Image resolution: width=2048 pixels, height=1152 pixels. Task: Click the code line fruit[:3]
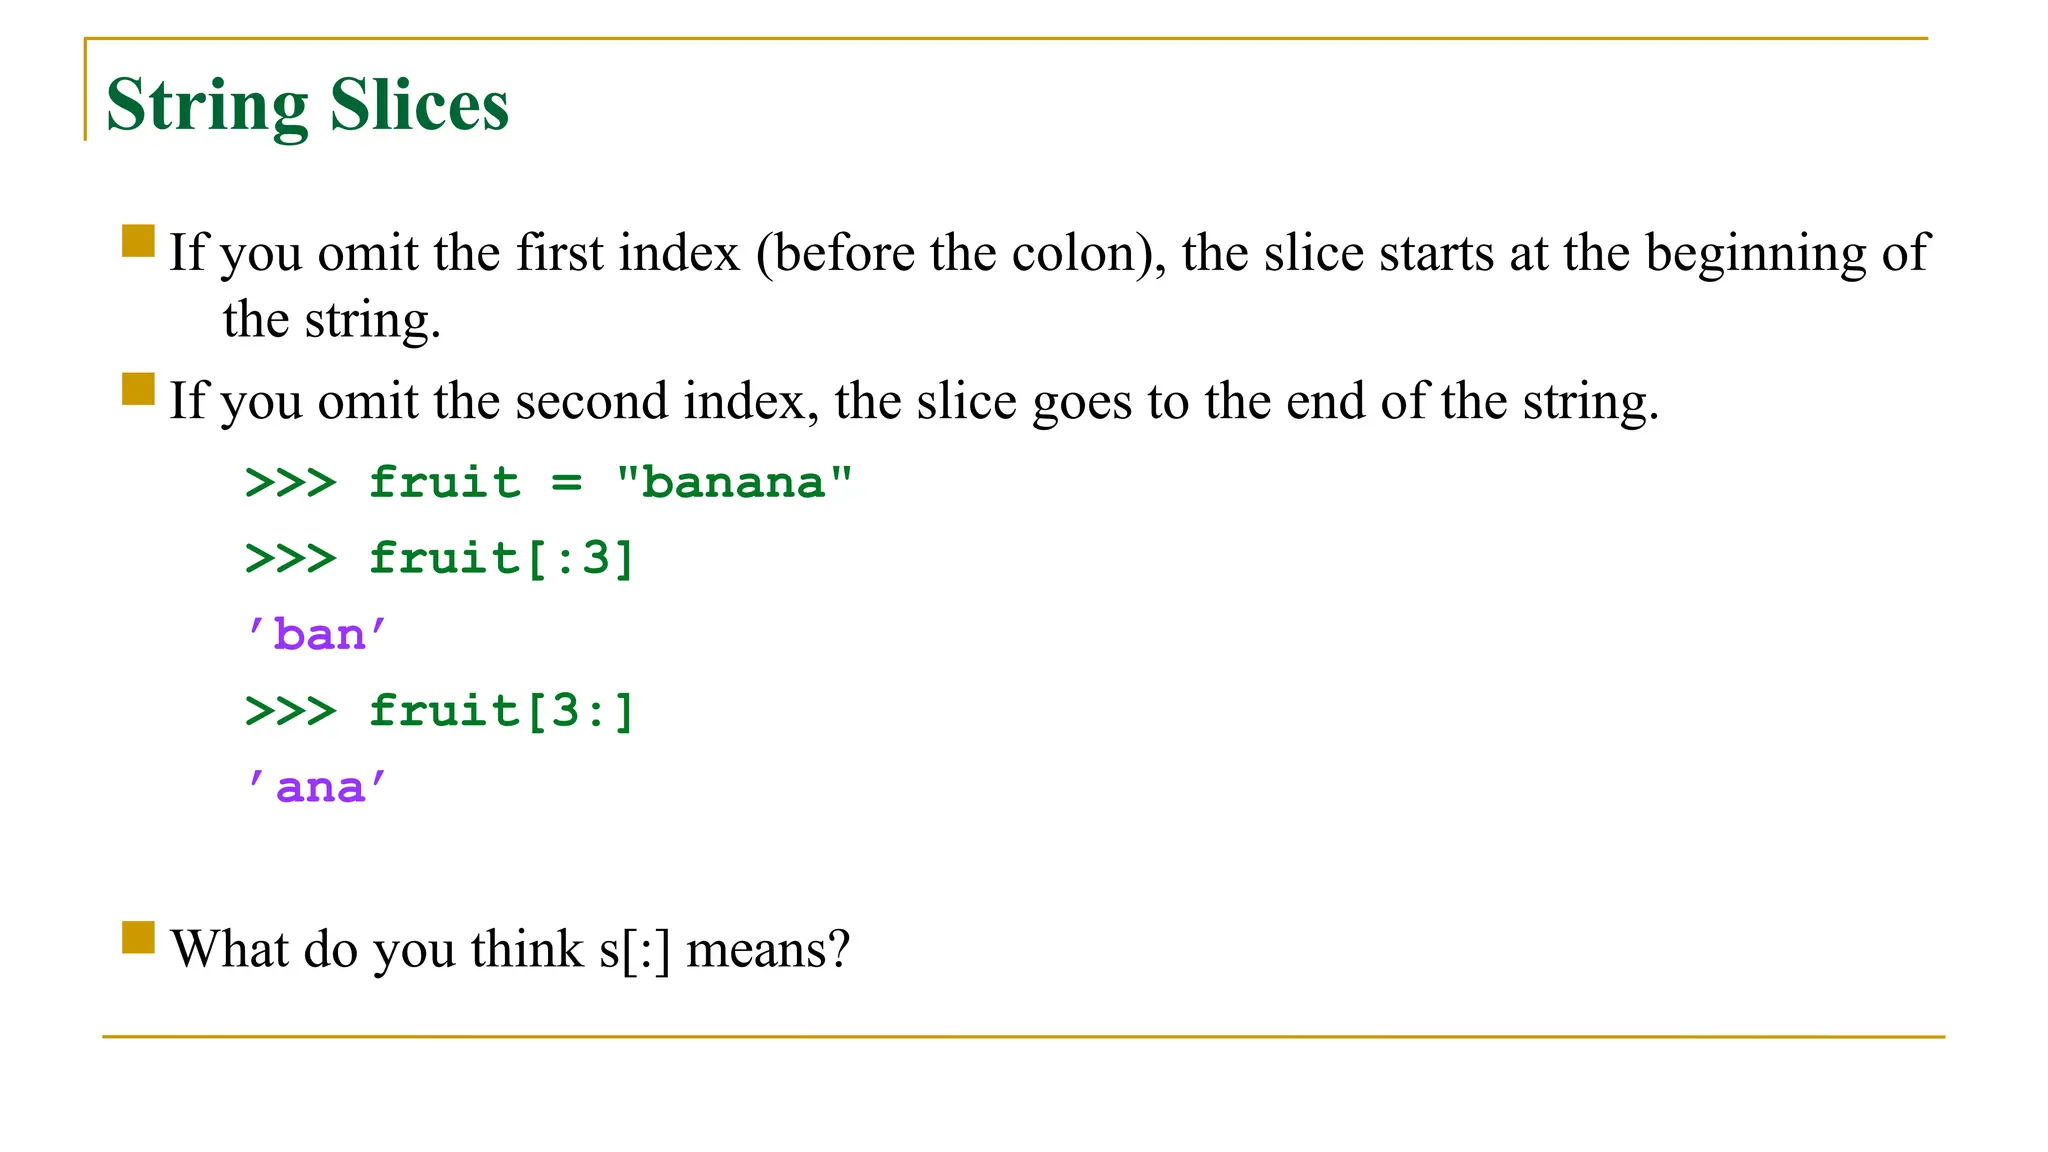point(440,559)
